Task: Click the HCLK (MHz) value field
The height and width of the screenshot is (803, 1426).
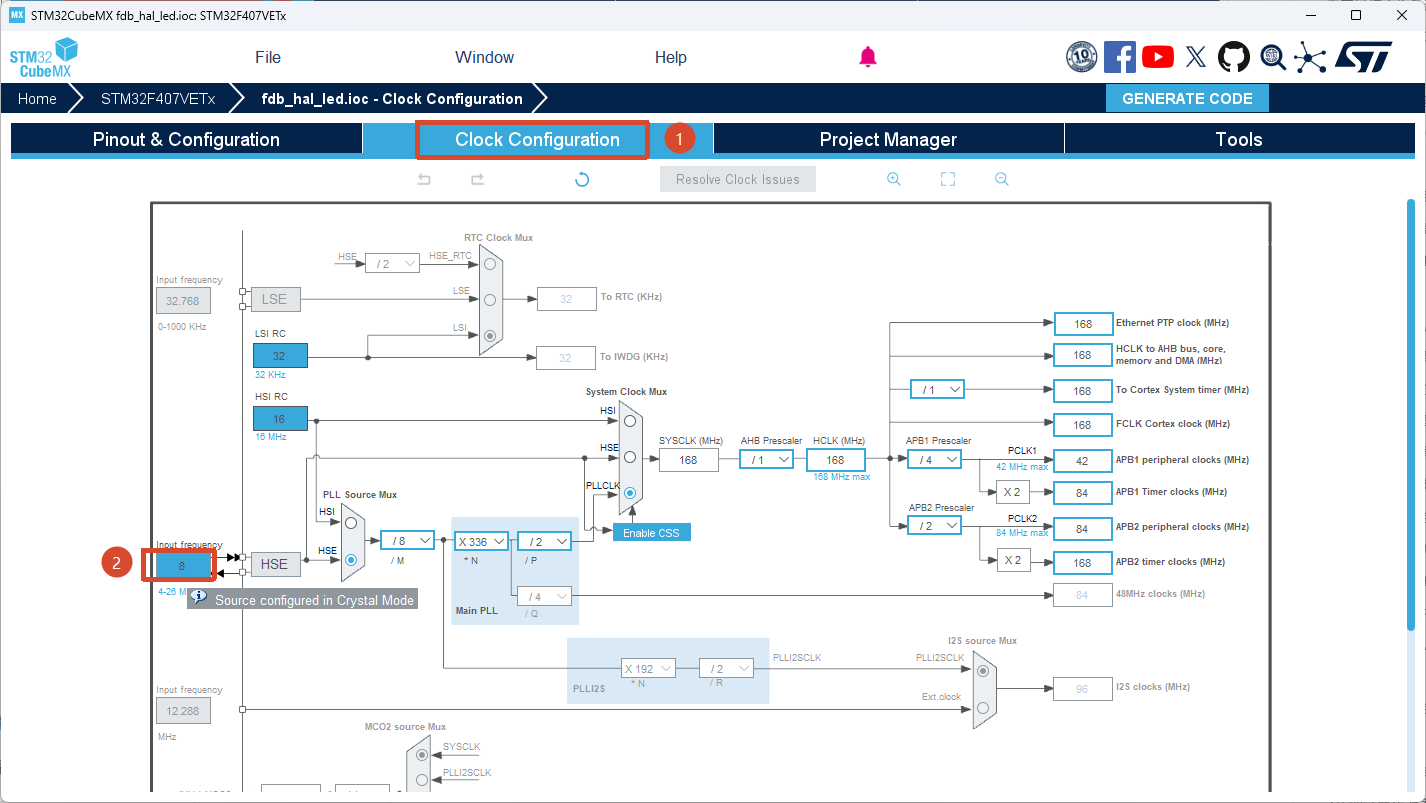Action: pos(835,459)
